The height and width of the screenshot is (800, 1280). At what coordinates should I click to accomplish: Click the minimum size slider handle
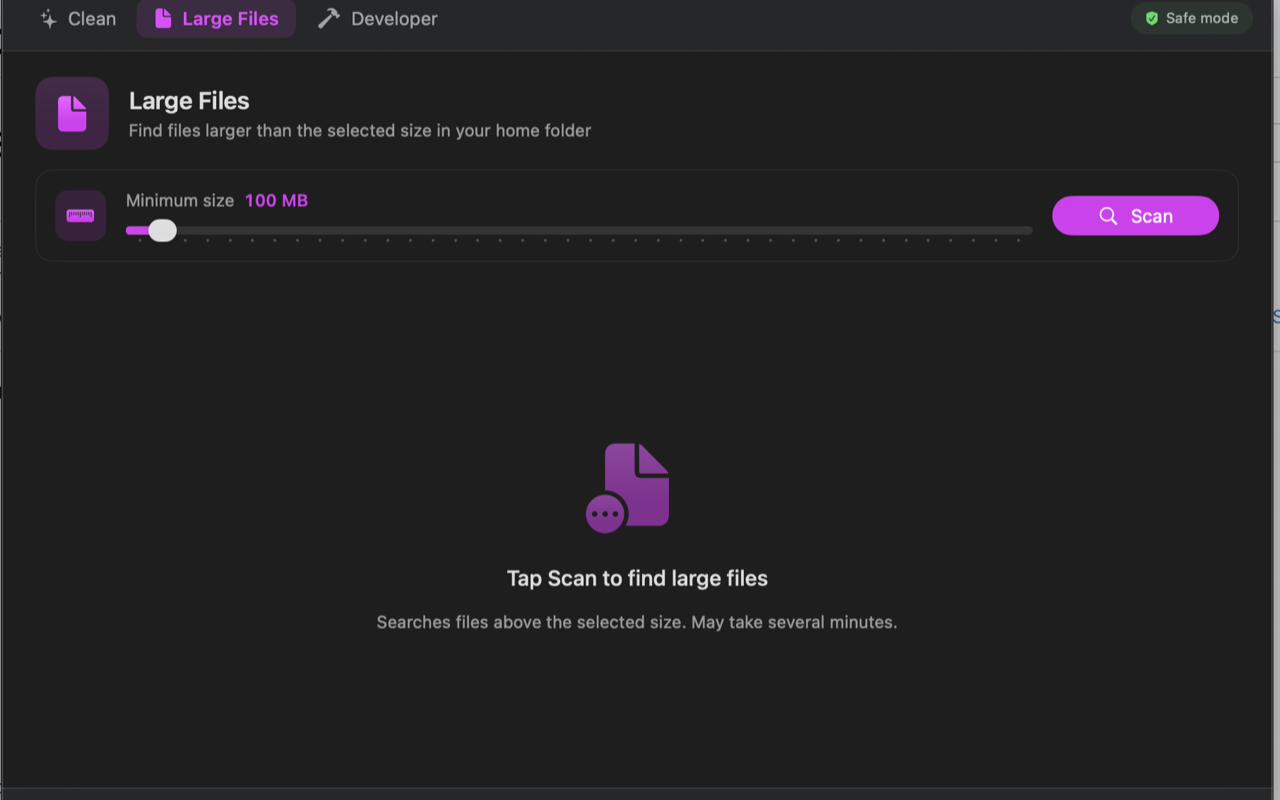tap(162, 231)
